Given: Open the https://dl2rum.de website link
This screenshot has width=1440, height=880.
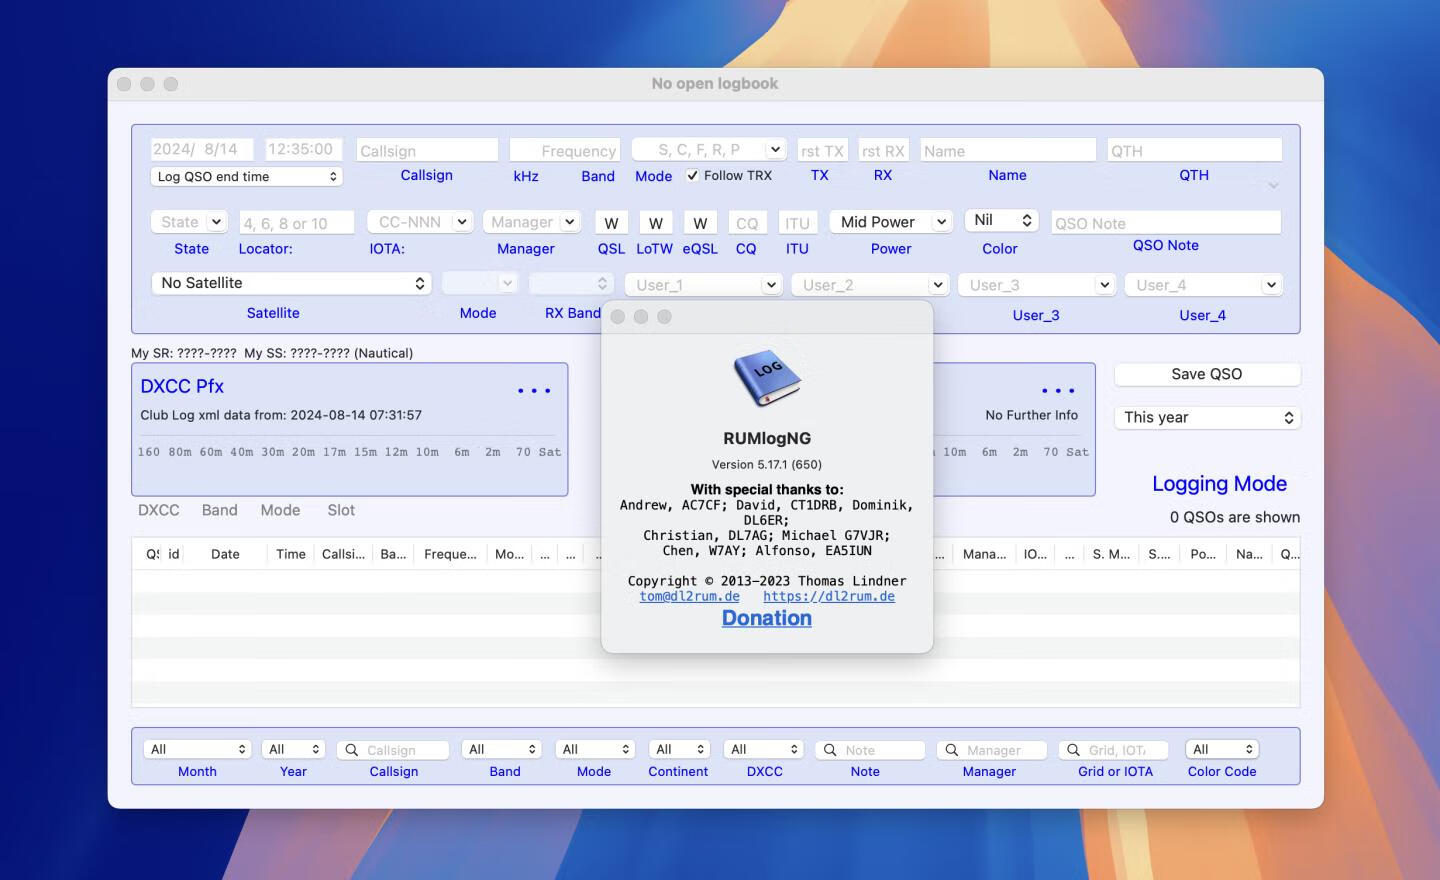Looking at the screenshot, I should coord(829,596).
